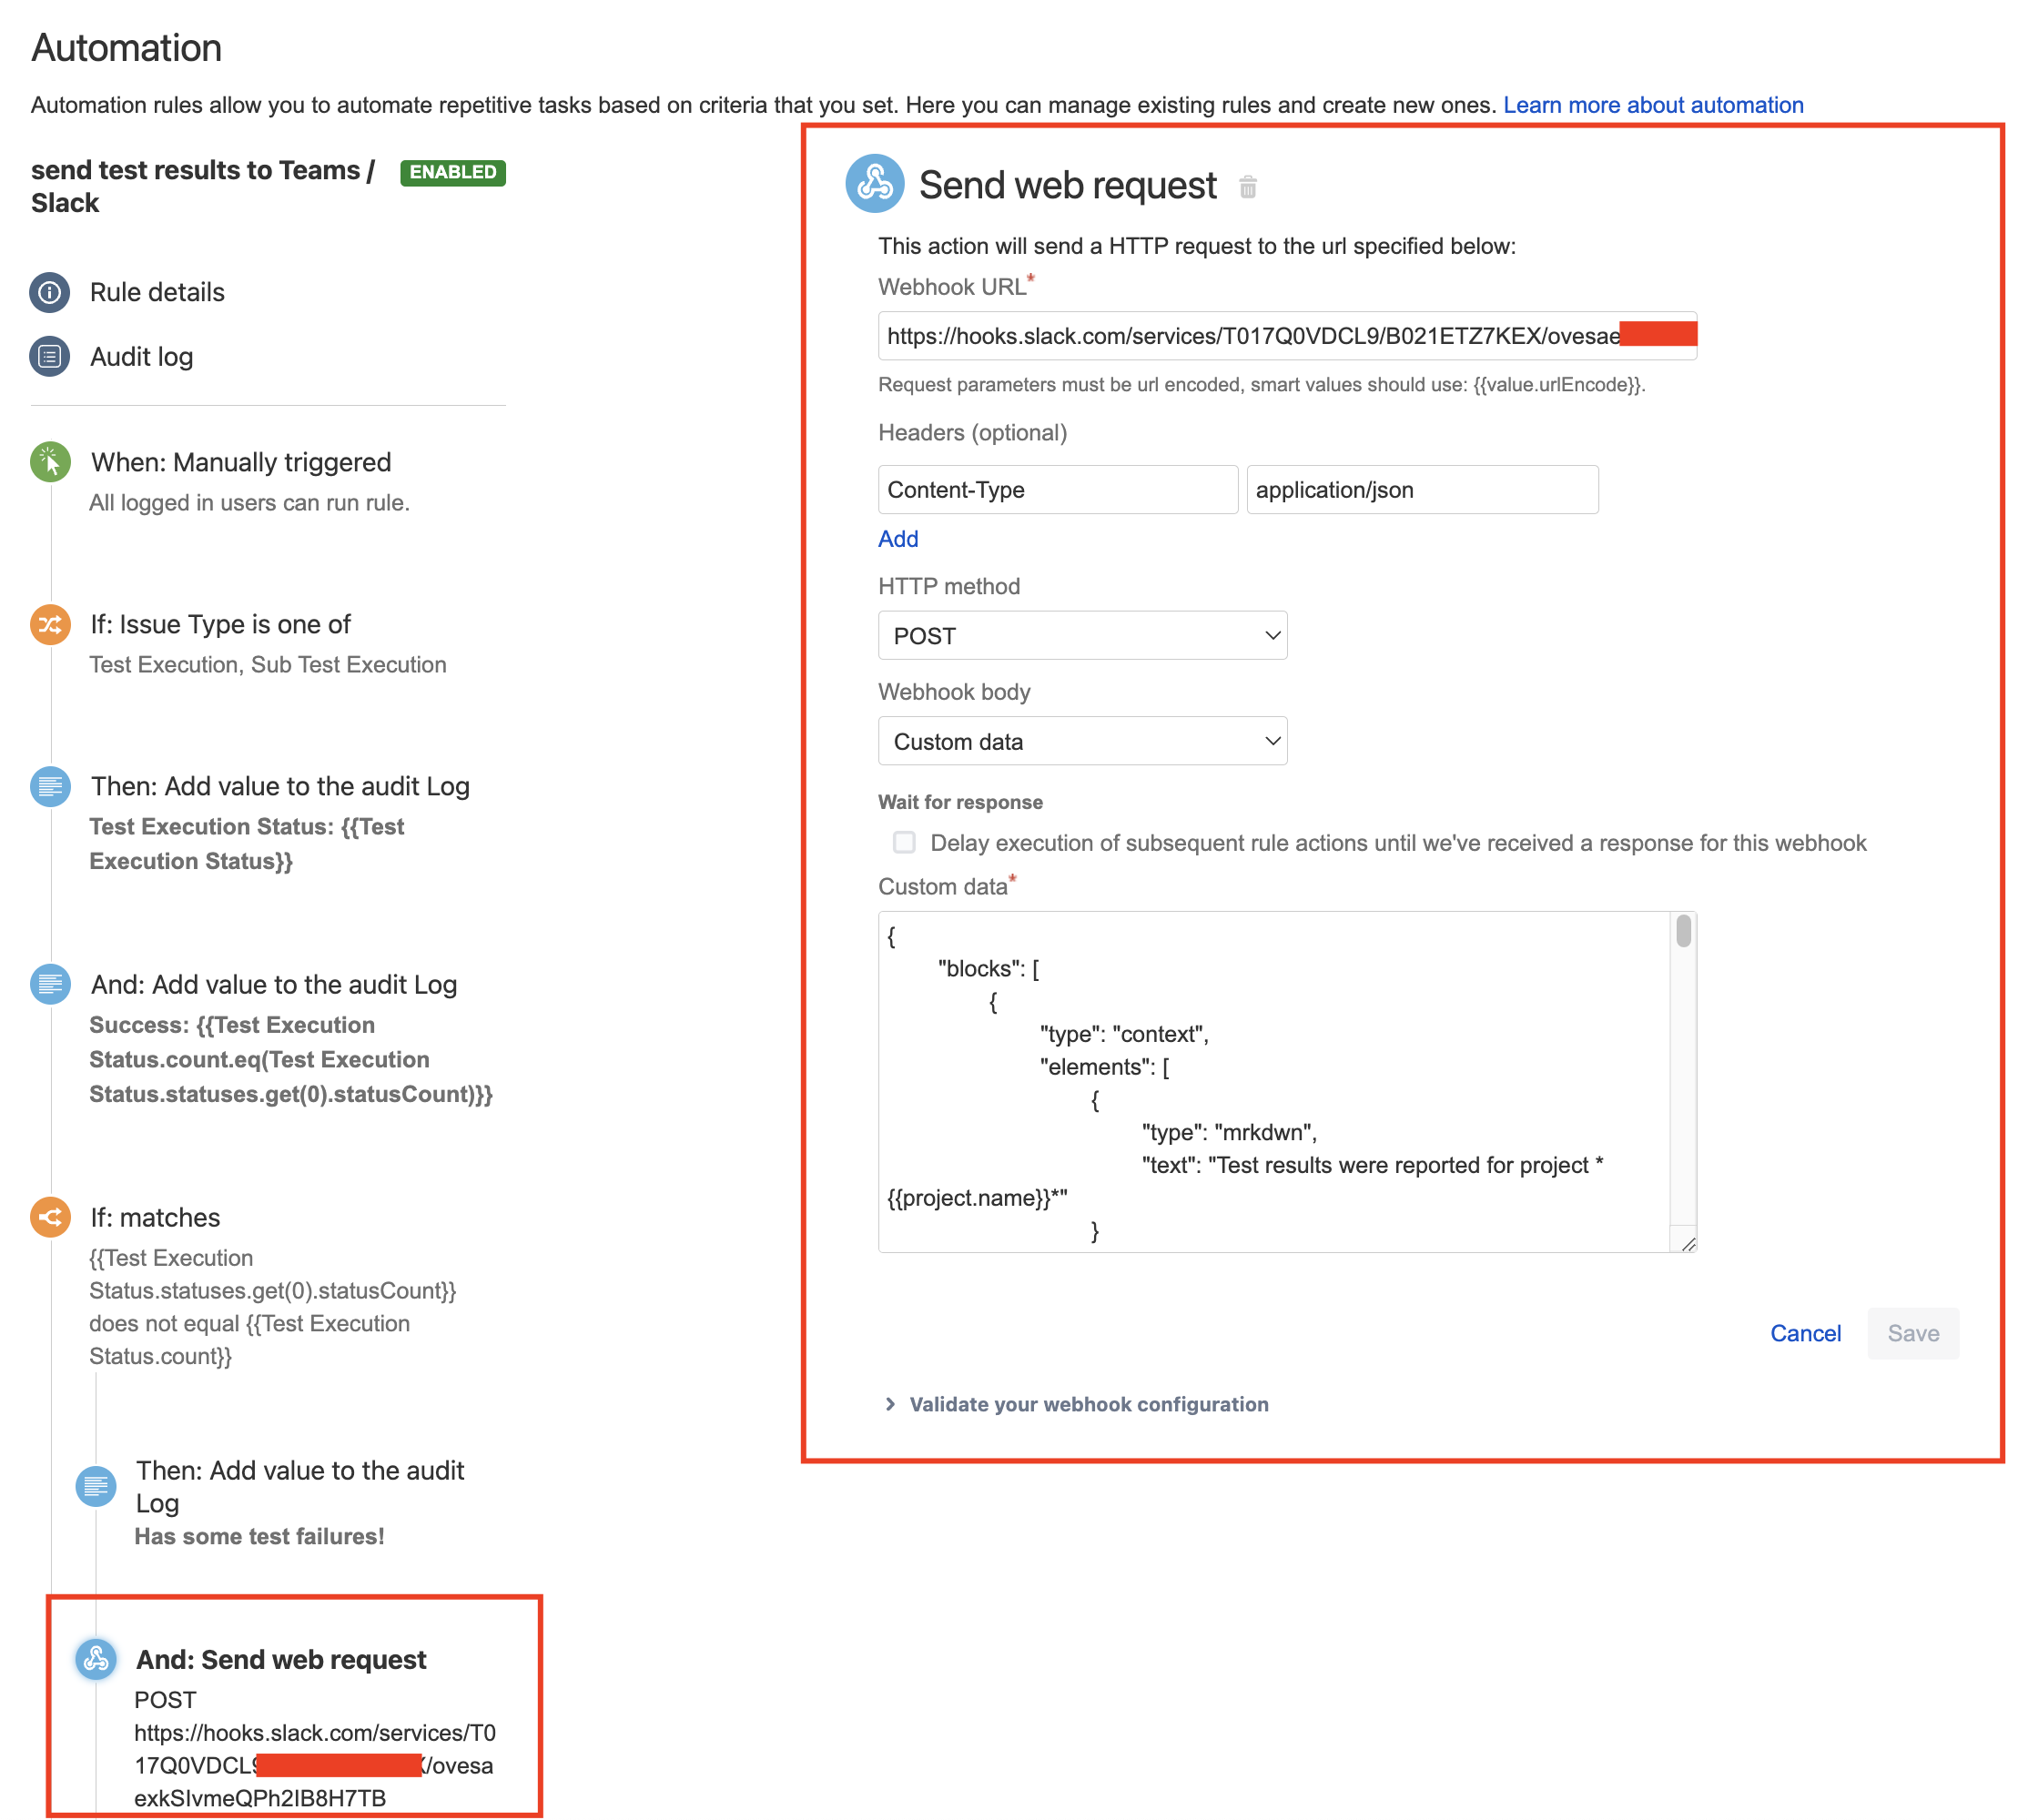
Task: Click the ENABLED status badge
Action: (x=453, y=172)
